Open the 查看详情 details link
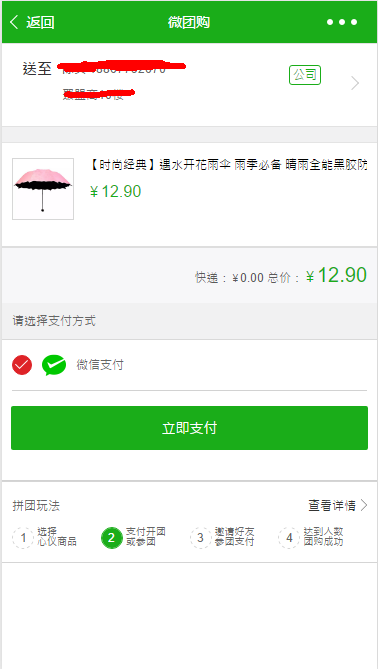 click(x=332, y=506)
